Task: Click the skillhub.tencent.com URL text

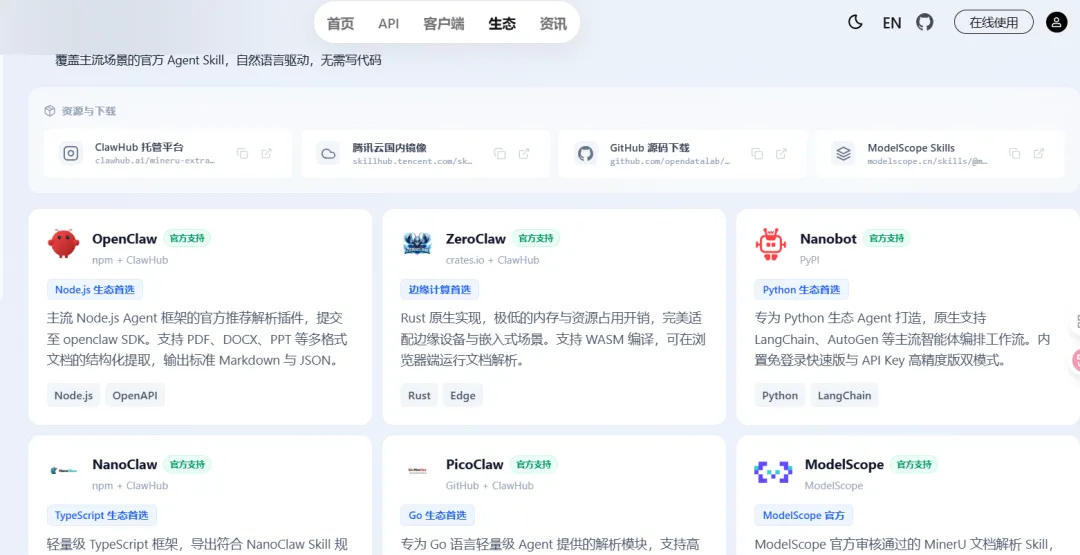Action: 413,160
